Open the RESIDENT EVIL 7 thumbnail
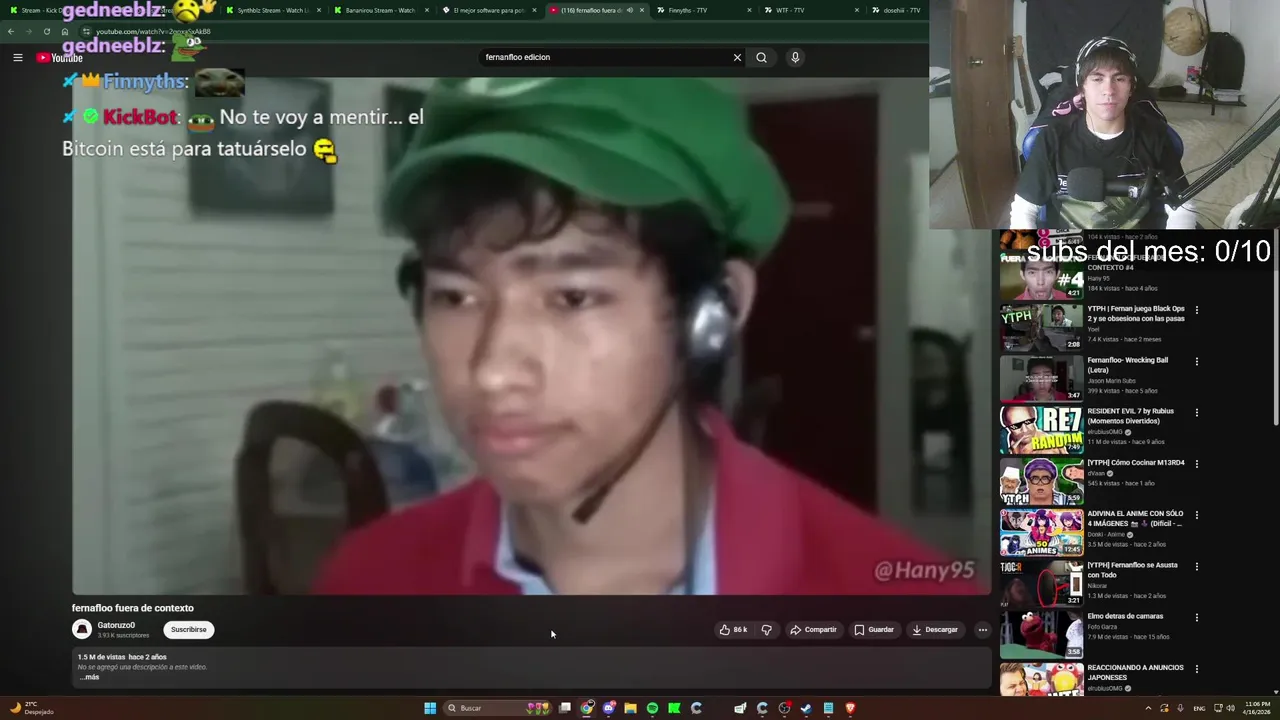 pos(1041,429)
